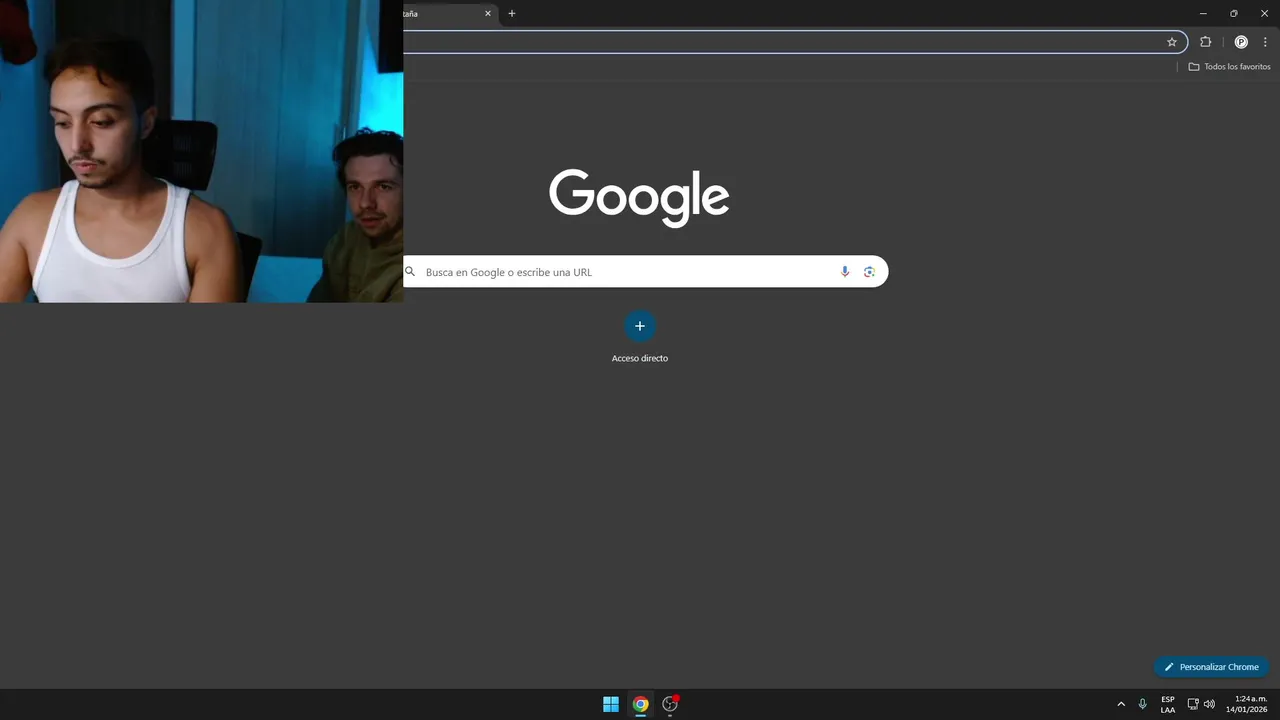Click the tray microphone icon
The height and width of the screenshot is (720, 1280).
(x=1143, y=704)
